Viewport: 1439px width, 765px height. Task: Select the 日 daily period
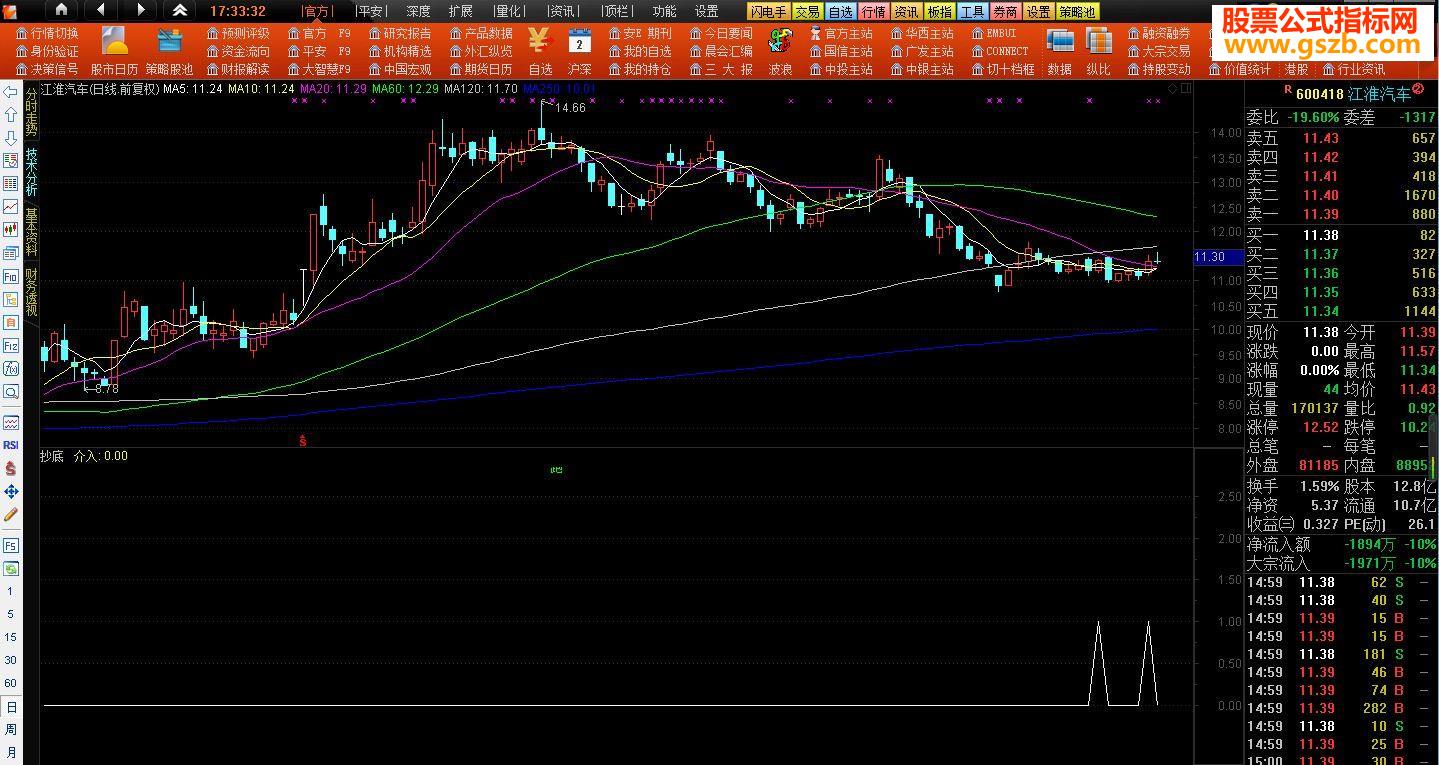click(11, 707)
